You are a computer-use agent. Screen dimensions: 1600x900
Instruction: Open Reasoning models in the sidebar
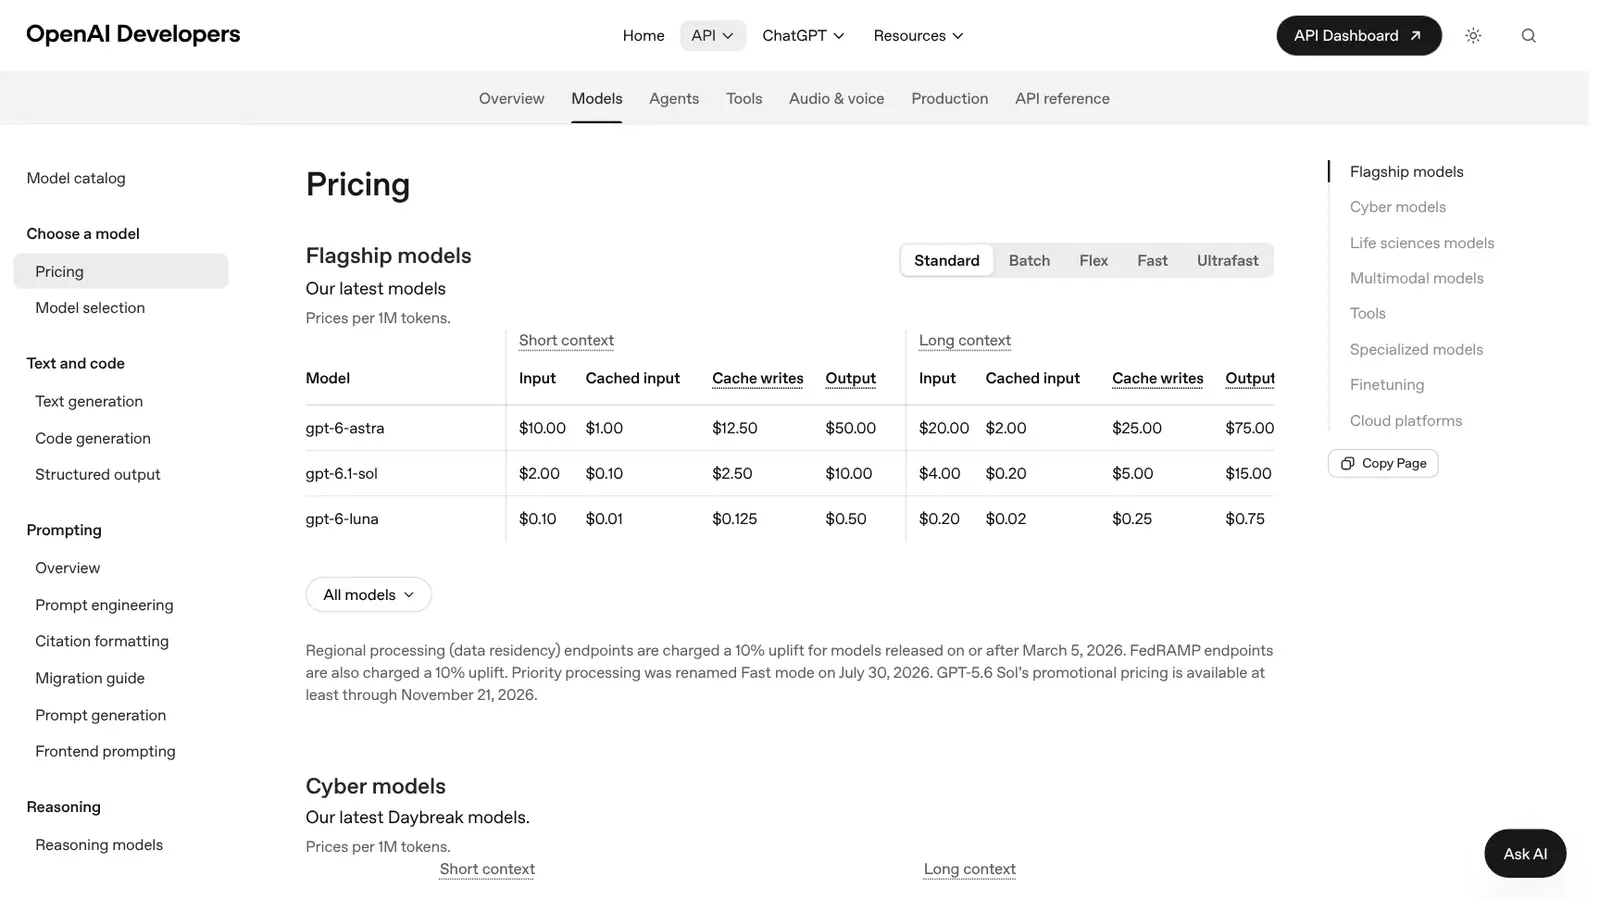(99, 845)
